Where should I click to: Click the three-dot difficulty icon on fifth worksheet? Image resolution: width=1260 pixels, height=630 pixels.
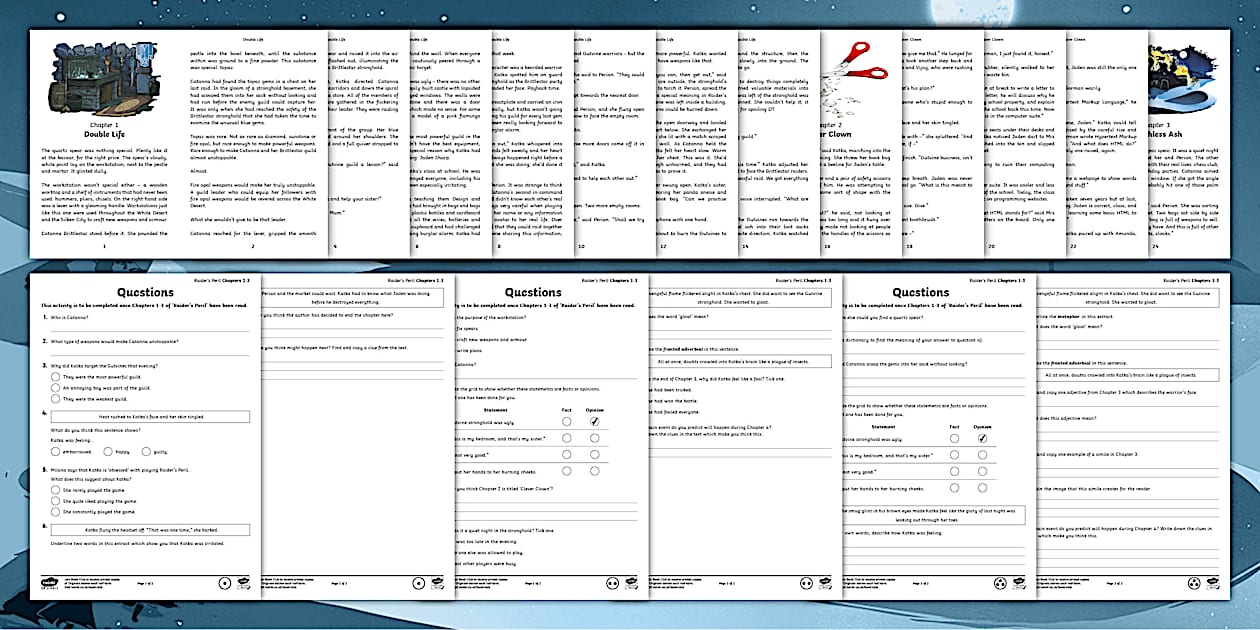1000,582
